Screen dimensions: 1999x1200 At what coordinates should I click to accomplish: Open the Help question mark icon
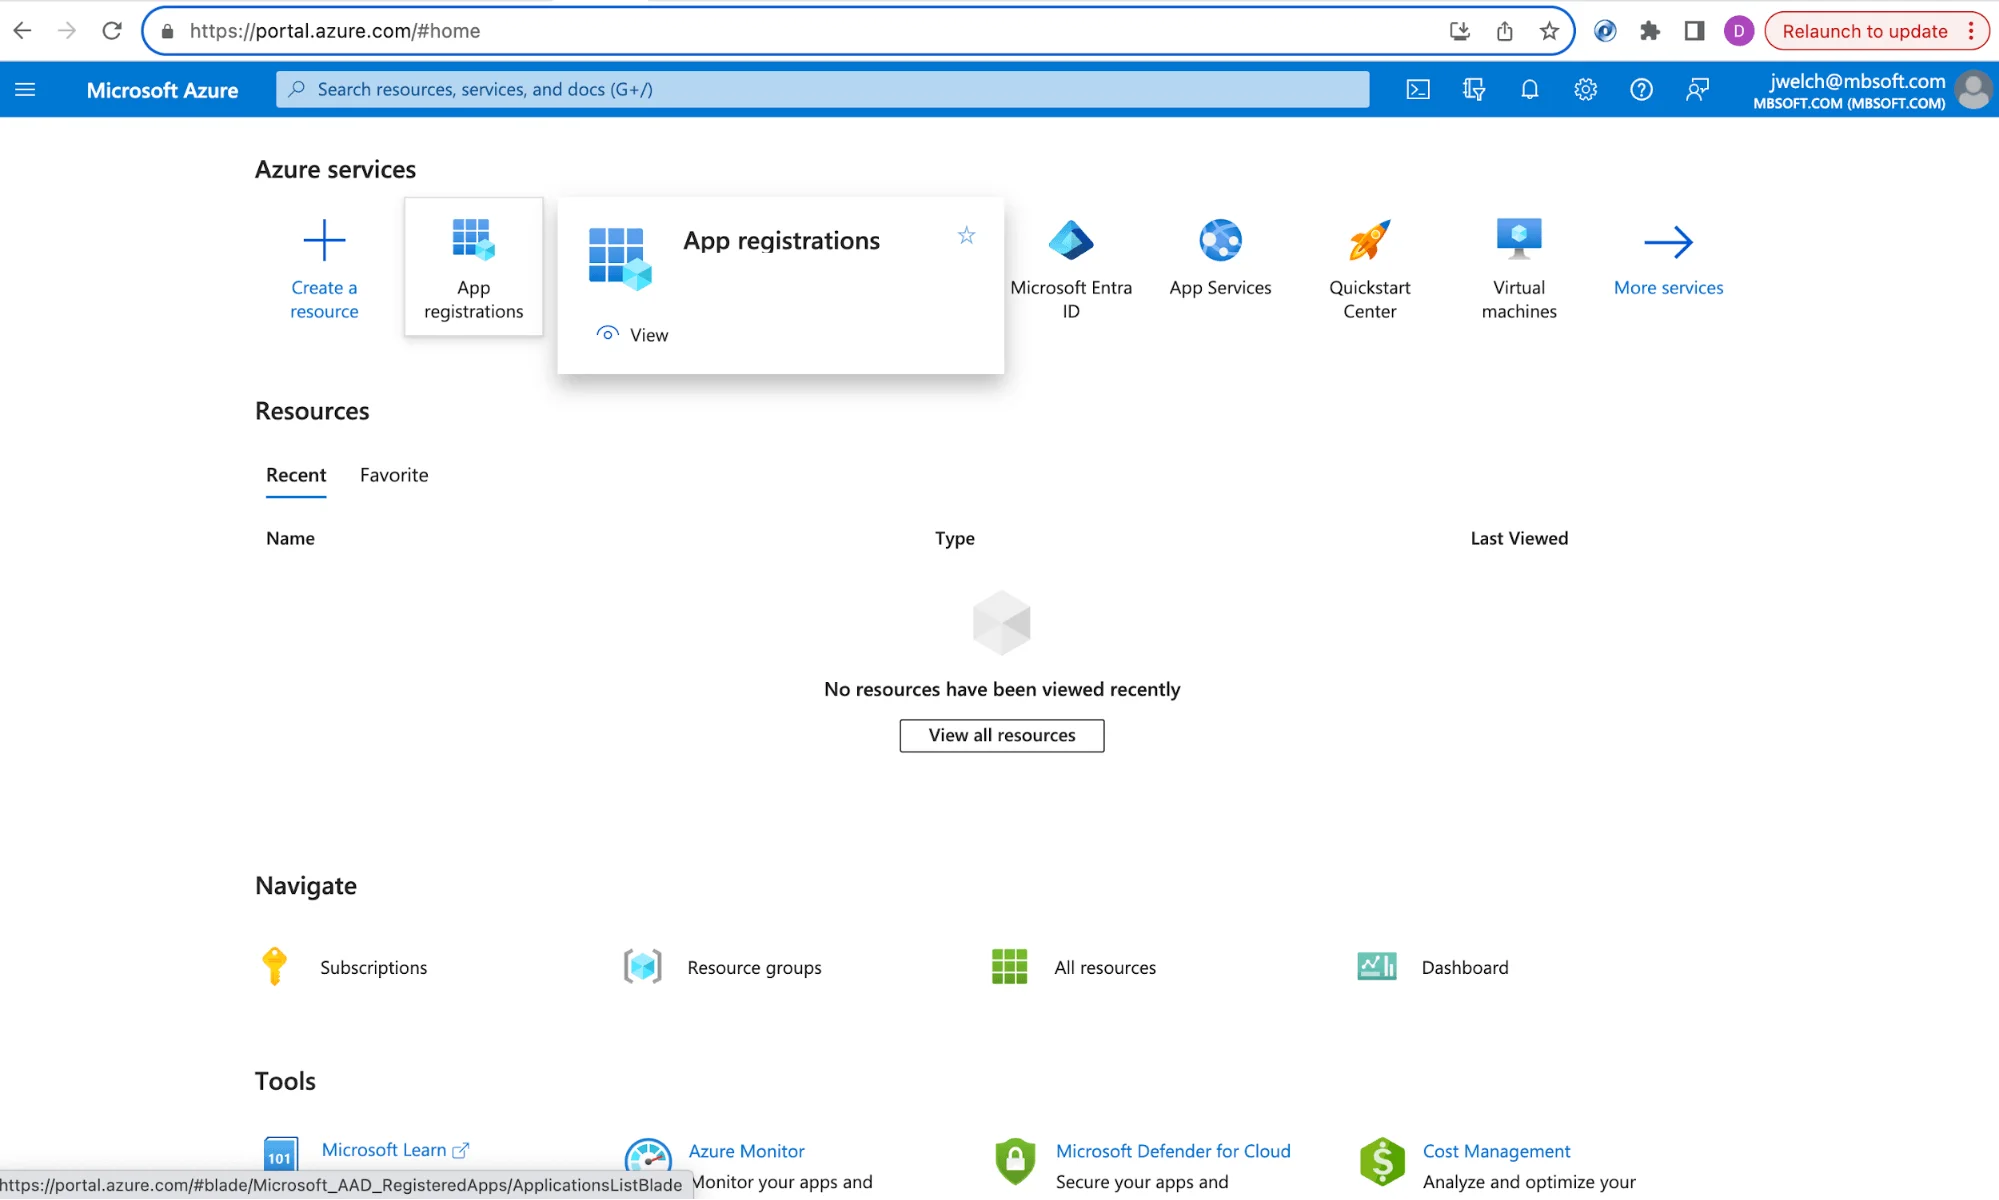(x=1641, y=90)
